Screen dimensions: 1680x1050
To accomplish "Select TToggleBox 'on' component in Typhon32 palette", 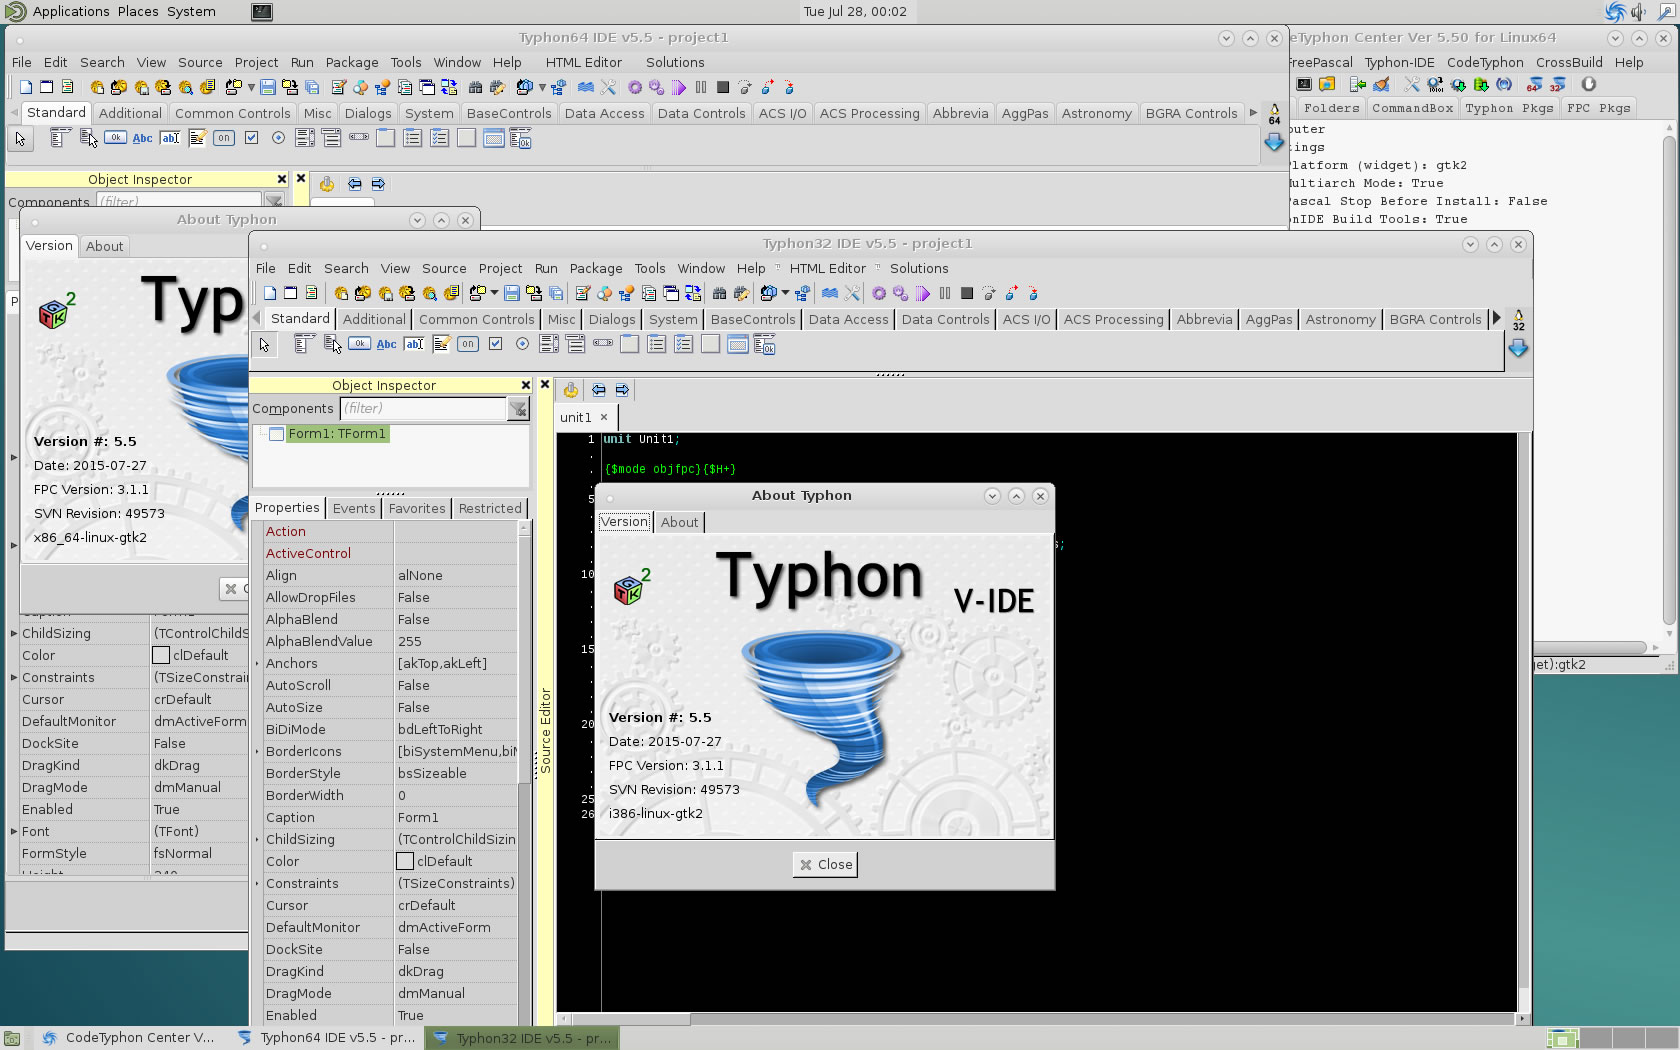I will click(x=468, y=344).
